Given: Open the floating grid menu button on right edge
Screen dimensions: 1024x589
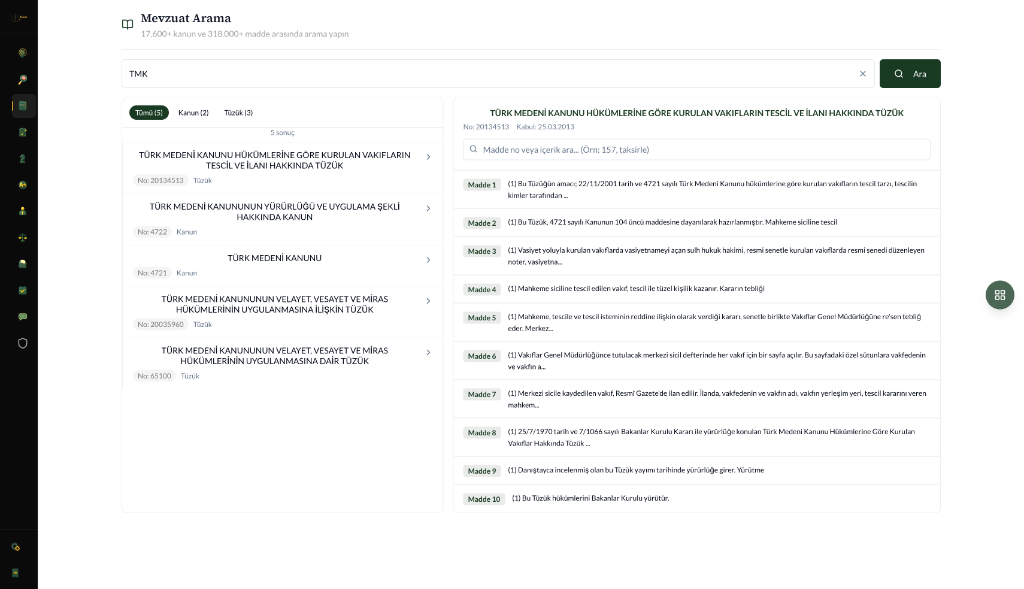Looking at the screenshot, I should (x=999, y=294).
